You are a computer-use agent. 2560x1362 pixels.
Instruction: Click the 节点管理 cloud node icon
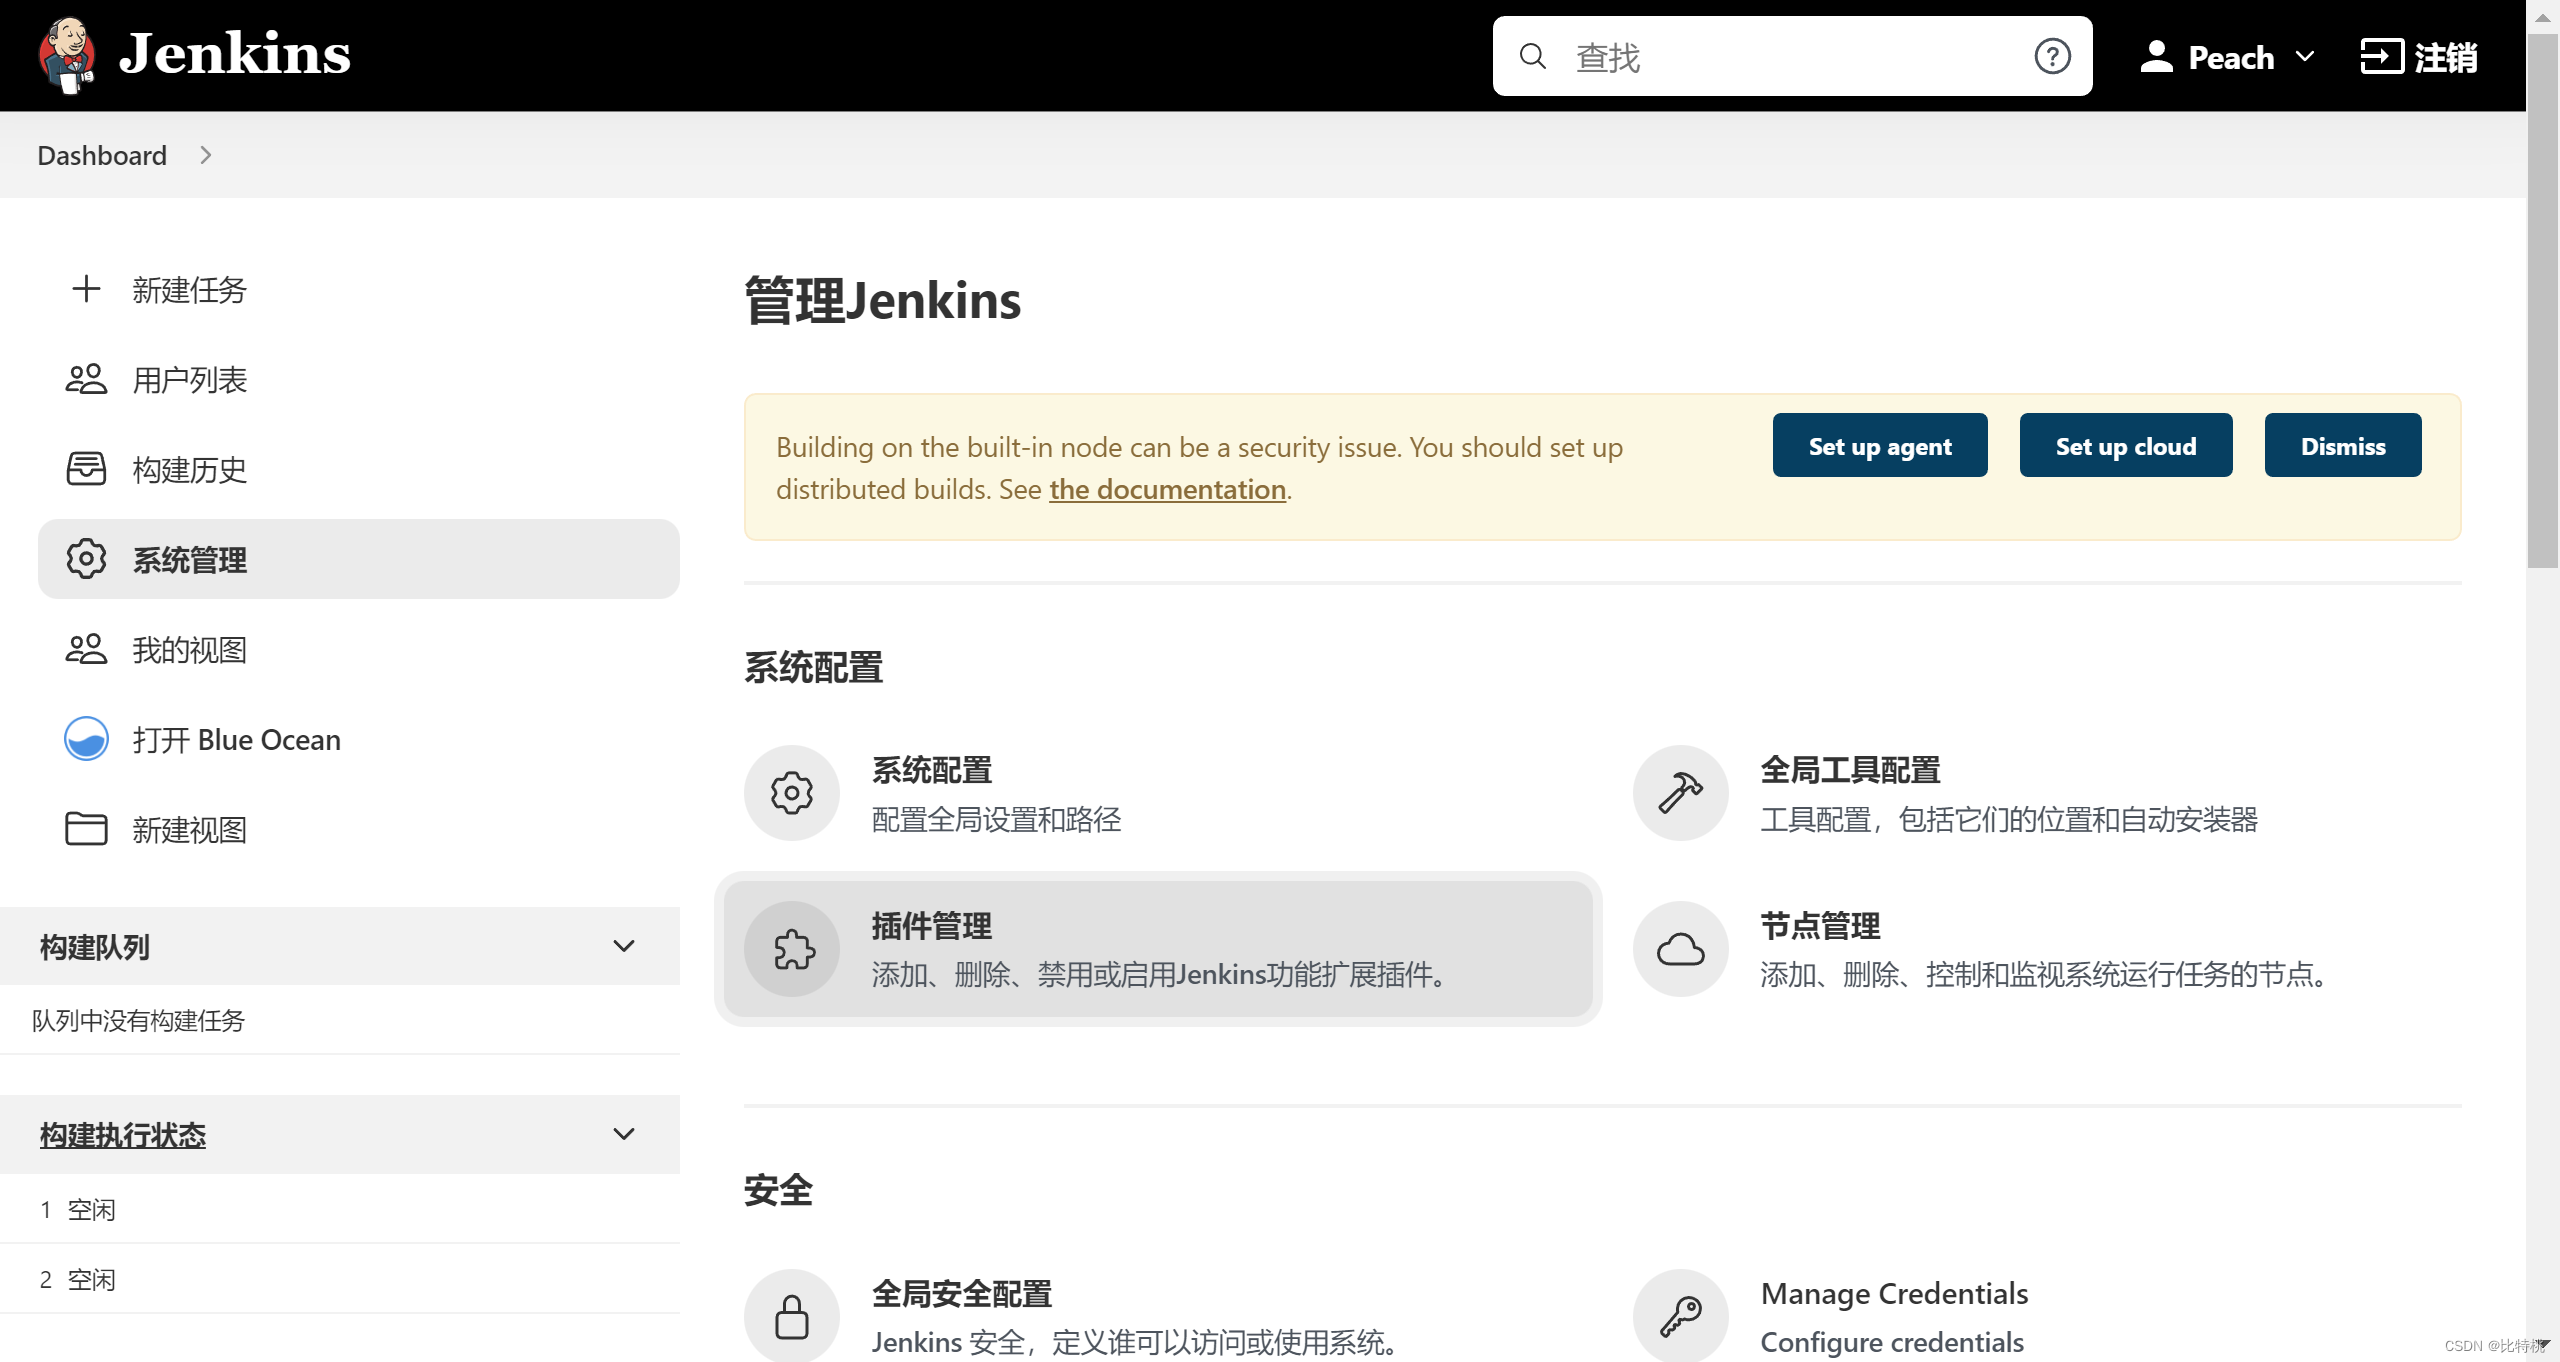[x=1680, y=949]
